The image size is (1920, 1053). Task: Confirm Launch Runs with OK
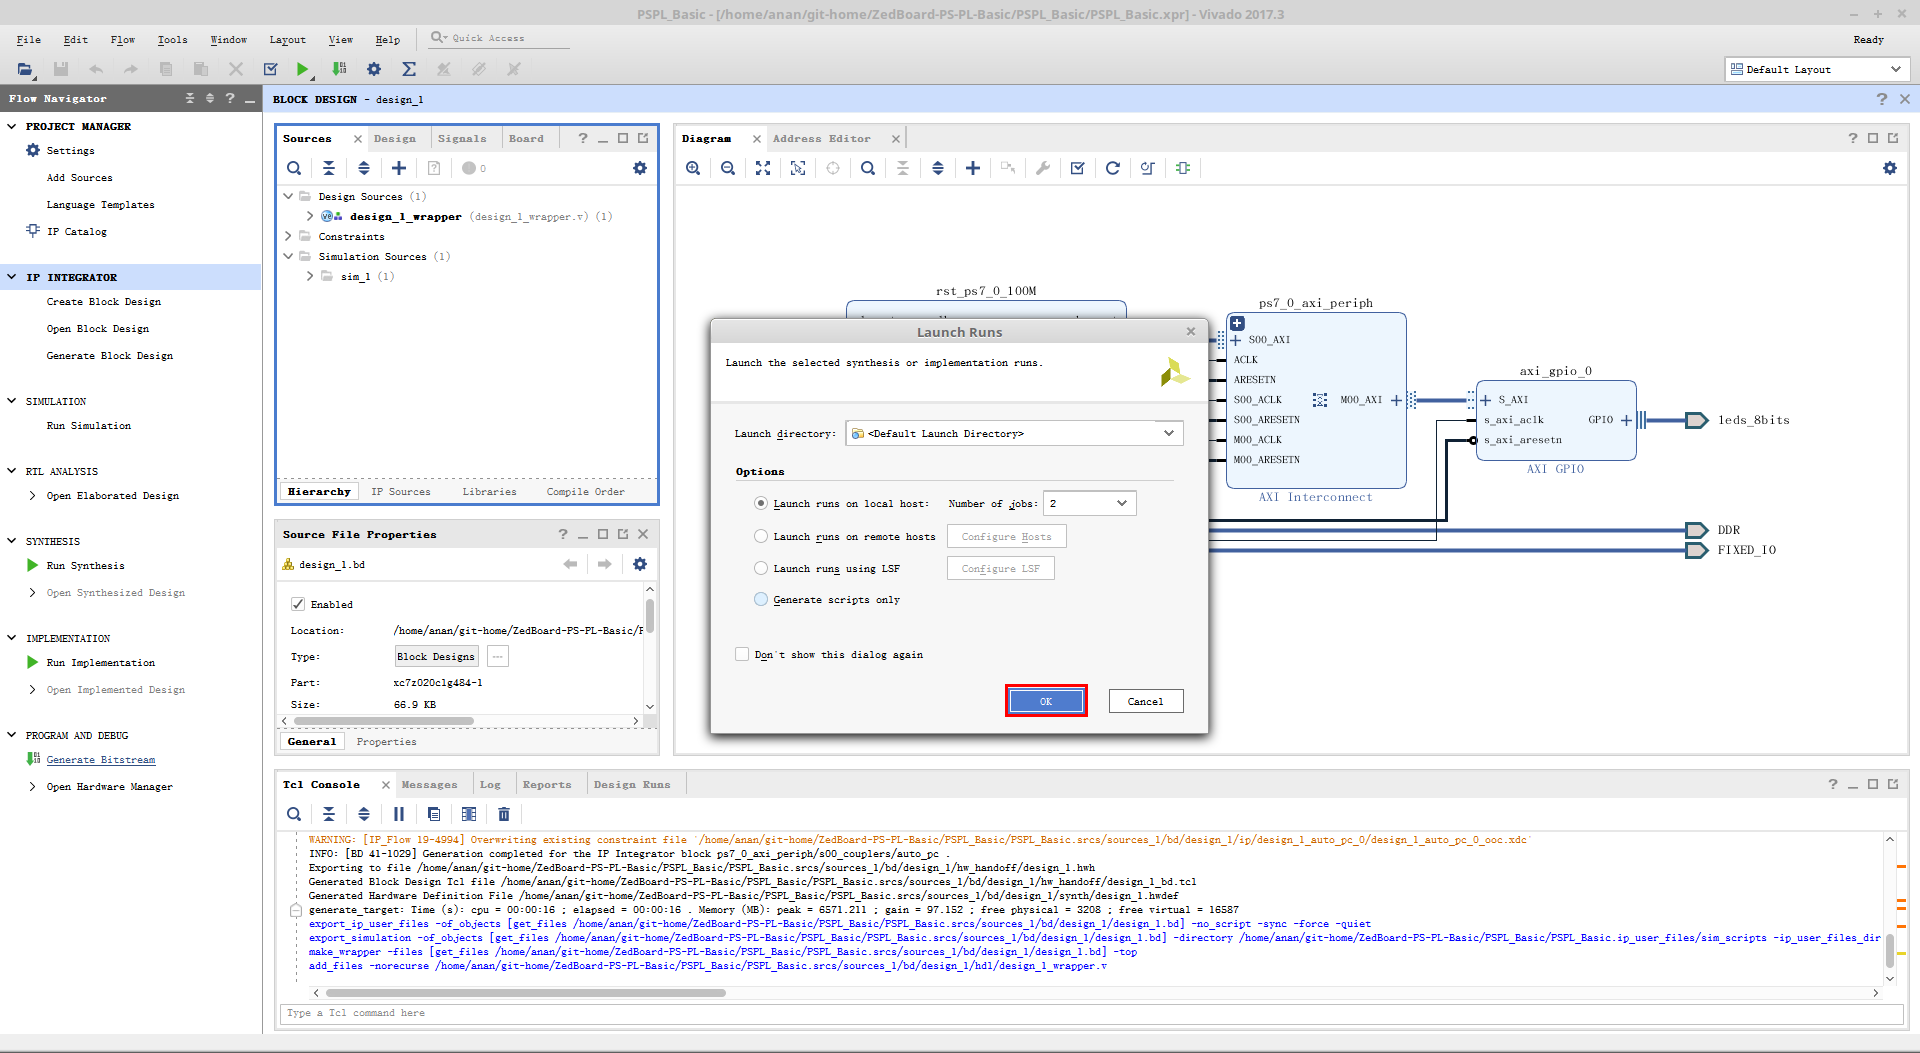pos(1046,701)
